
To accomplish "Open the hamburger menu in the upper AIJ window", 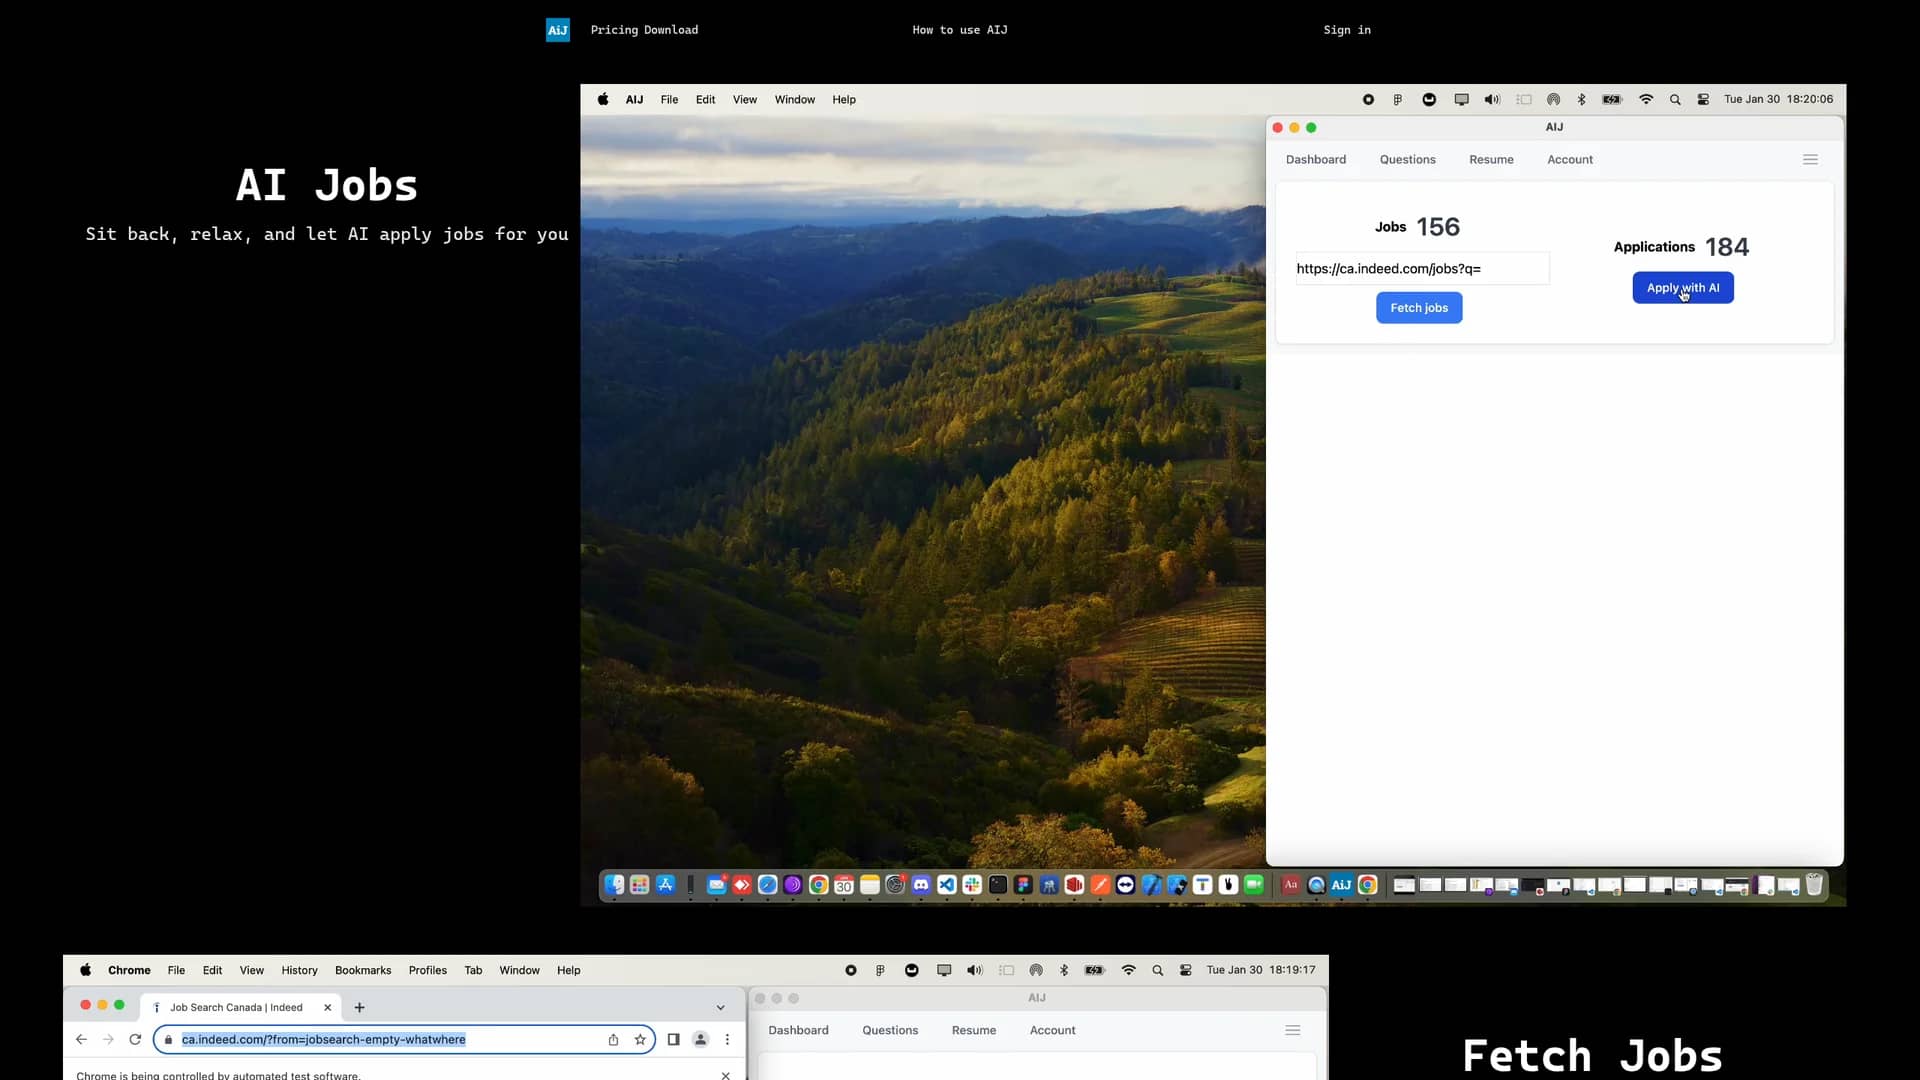I will [x=1810, y=160].
